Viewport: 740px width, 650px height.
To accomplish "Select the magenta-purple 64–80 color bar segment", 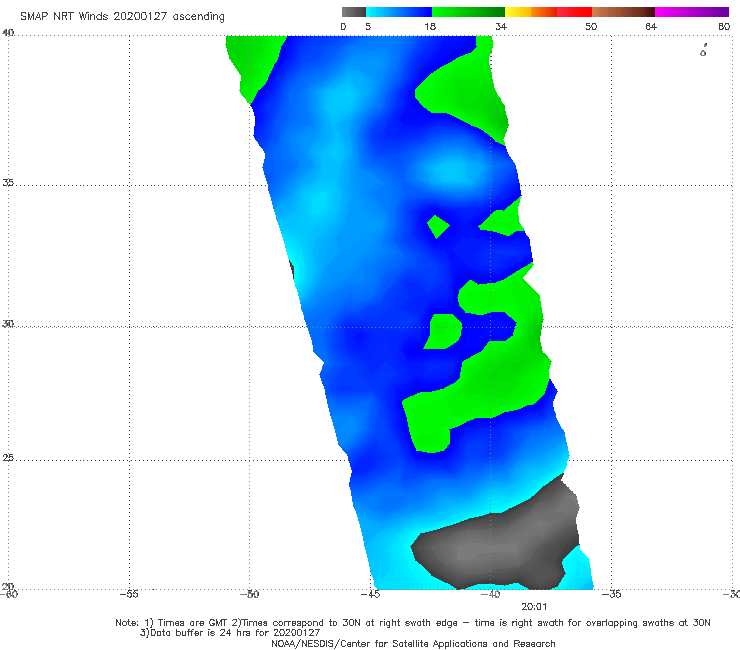I will pyautogui.click(x=692, y=12).
